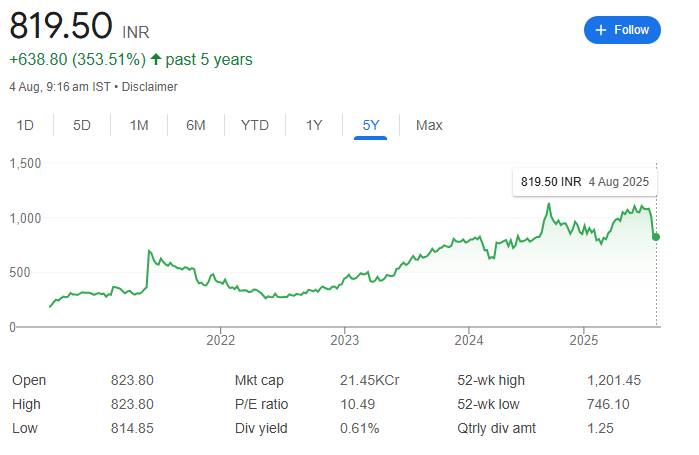Screen dimensions: 699x455
Task: Show the YTD chart view
Action: pyautogui.click(x=255, y=125)
